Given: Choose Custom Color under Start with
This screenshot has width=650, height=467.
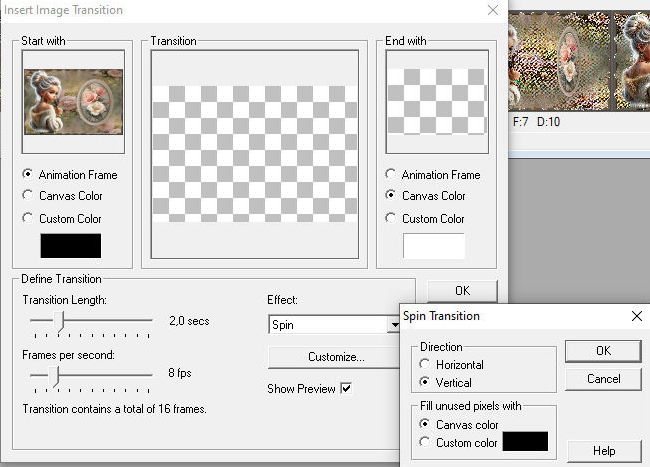Looking at the screenshot, I should (27, 219).
